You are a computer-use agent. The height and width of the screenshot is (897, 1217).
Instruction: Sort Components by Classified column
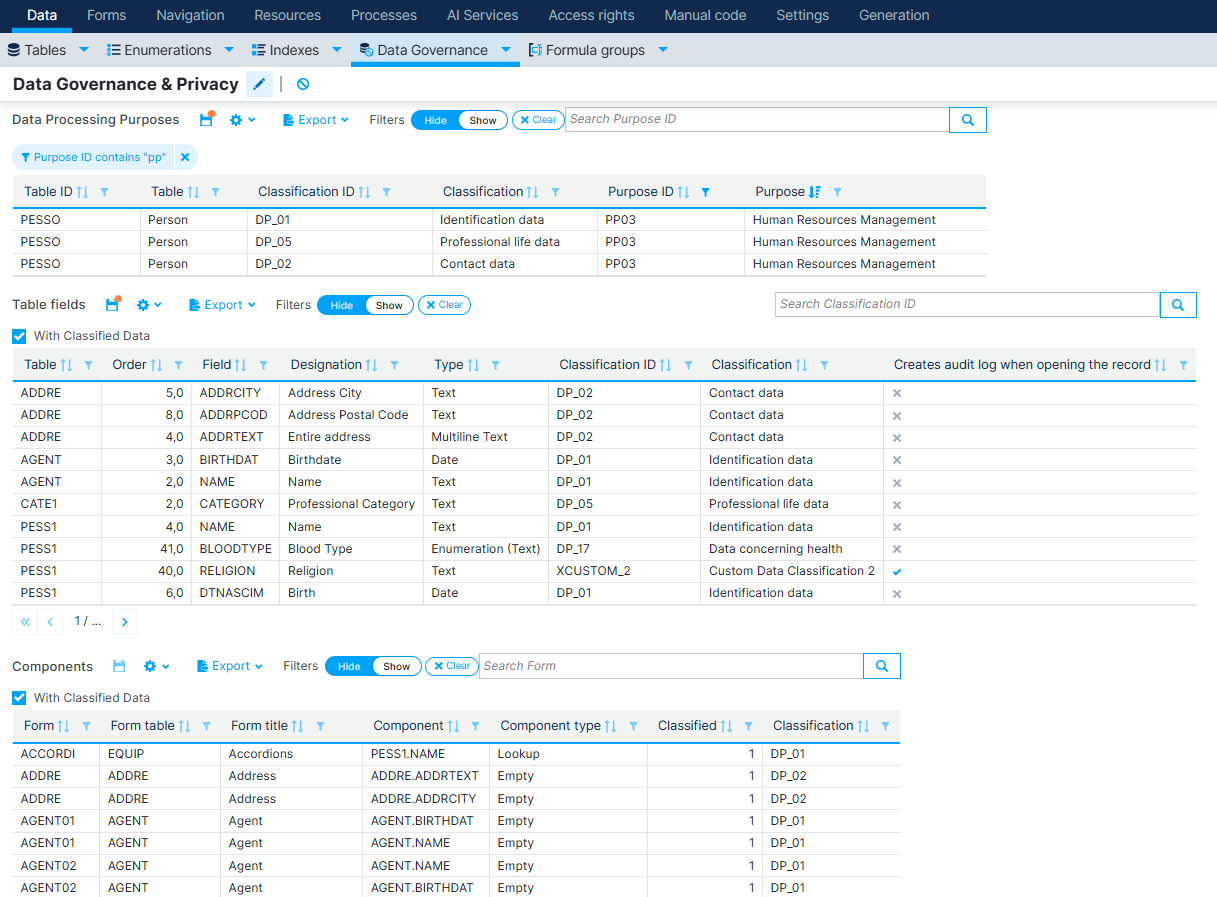pyautogui.click(x=727, y=726)
